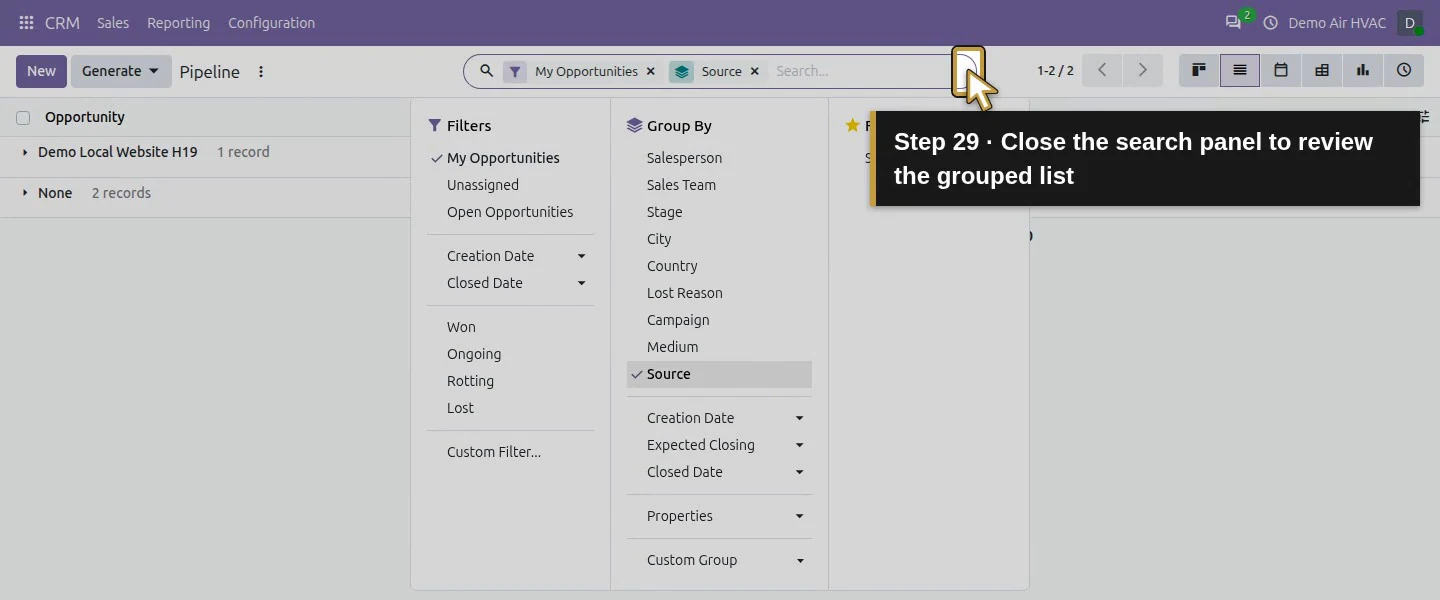Remove the Source group facet
Viewport: 1440px width, 600px height.
pyautogui.click(x=755, y=71)
